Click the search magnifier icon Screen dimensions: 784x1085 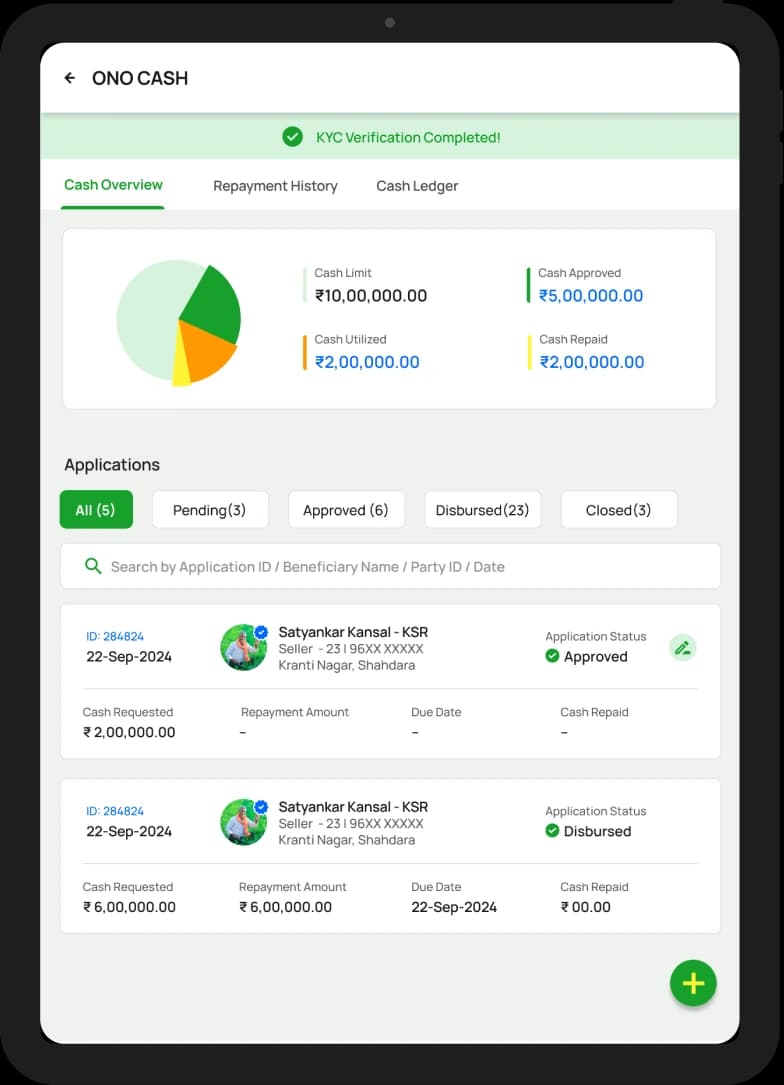coord(93,566)
